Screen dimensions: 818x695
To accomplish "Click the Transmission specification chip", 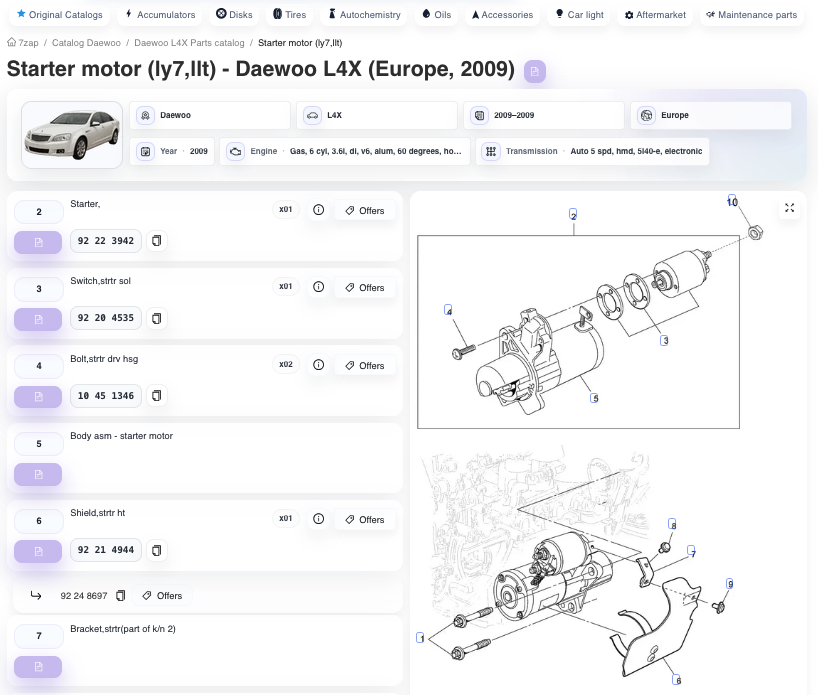I will click(x=592, y=151).
